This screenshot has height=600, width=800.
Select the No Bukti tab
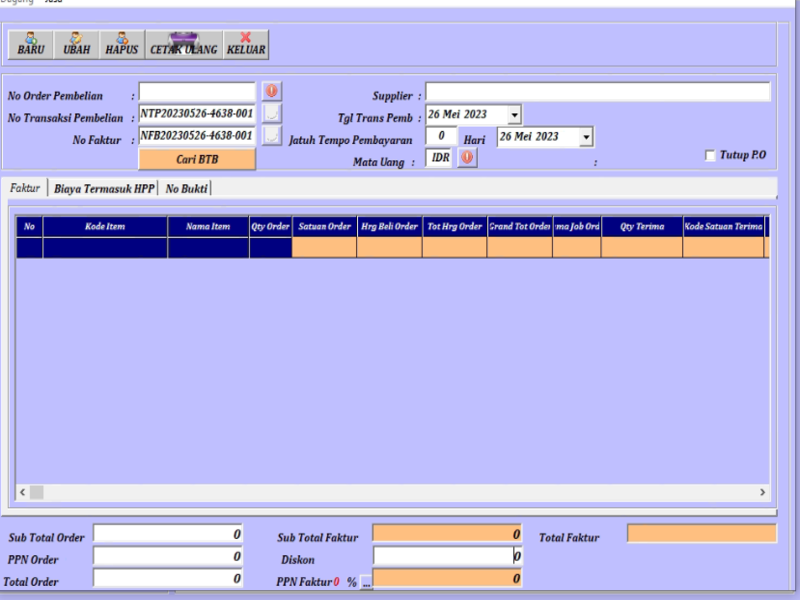(186, 189)
